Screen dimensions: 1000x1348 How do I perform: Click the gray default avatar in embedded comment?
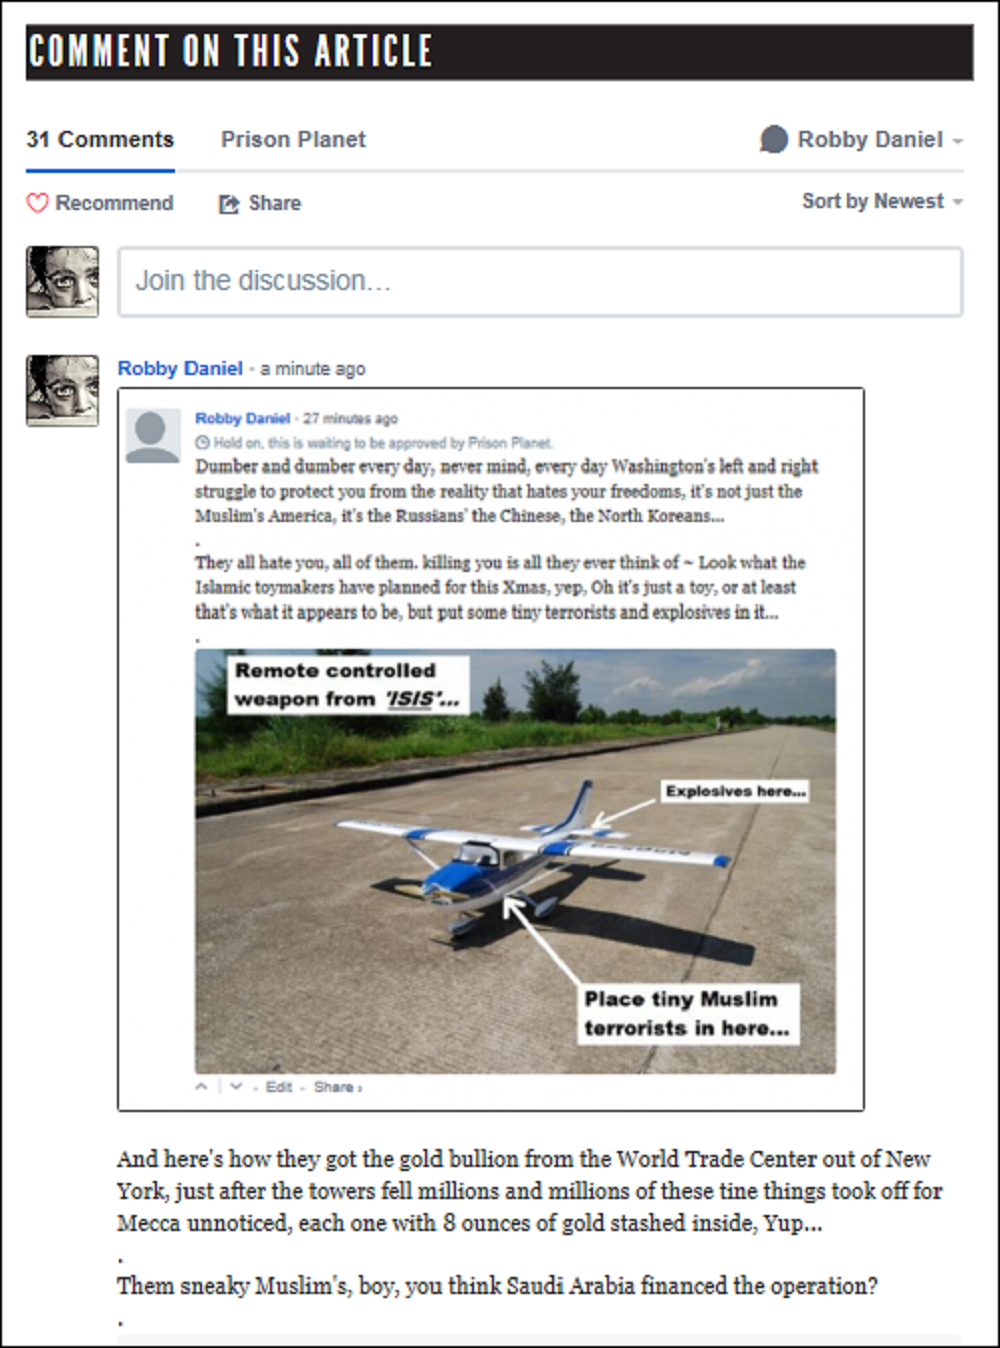coord(152,437)
